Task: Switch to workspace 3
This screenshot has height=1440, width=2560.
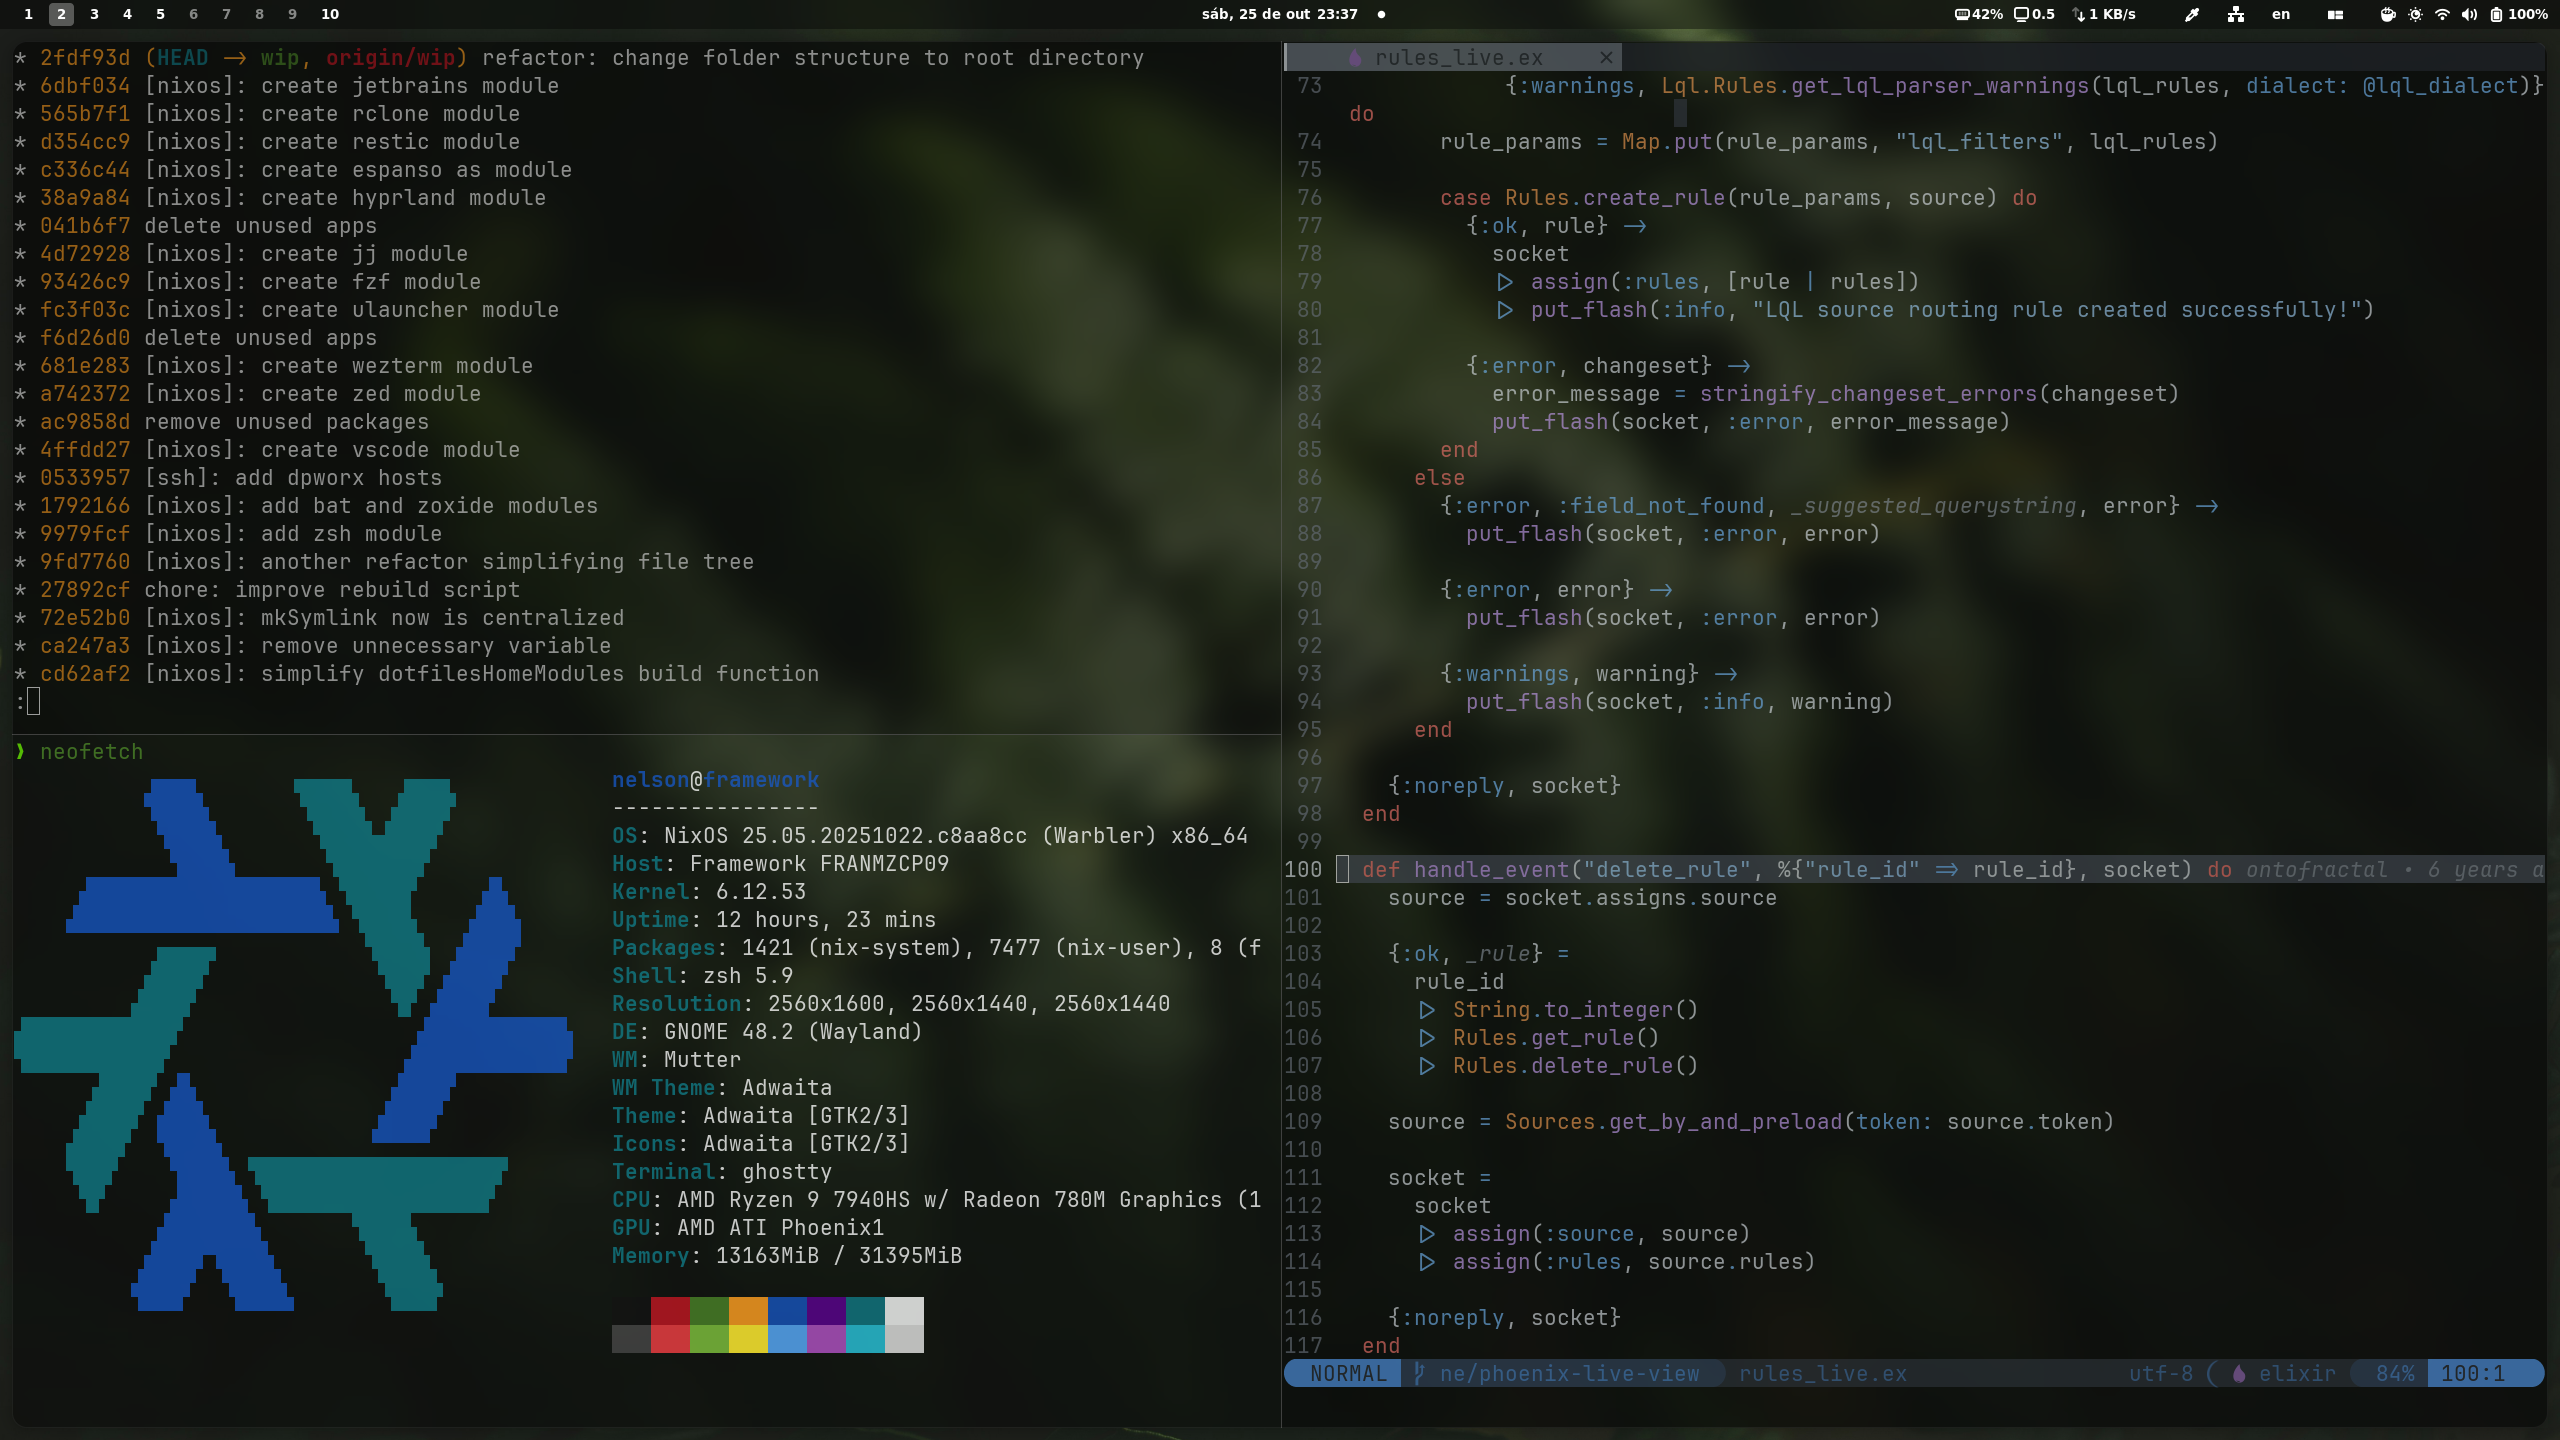Action: coord(94,14)
